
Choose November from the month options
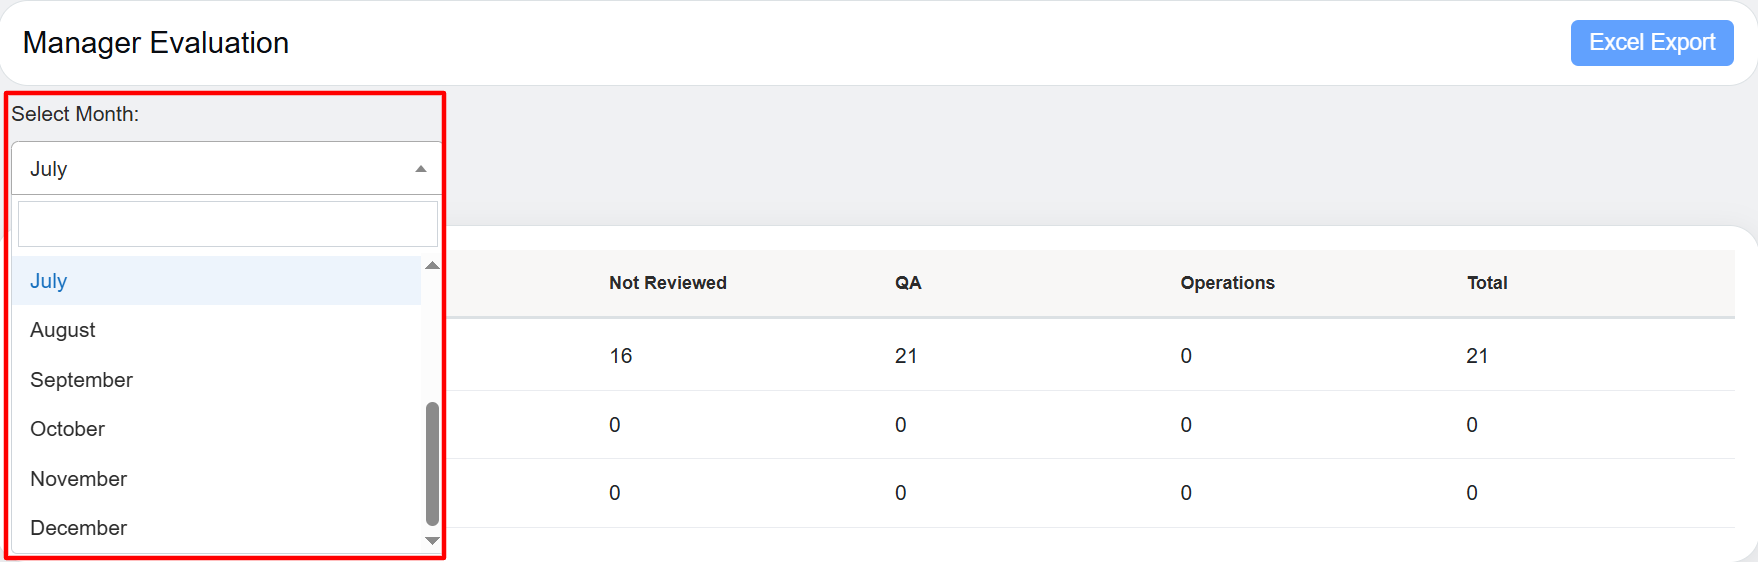click(x=78, y=479)
